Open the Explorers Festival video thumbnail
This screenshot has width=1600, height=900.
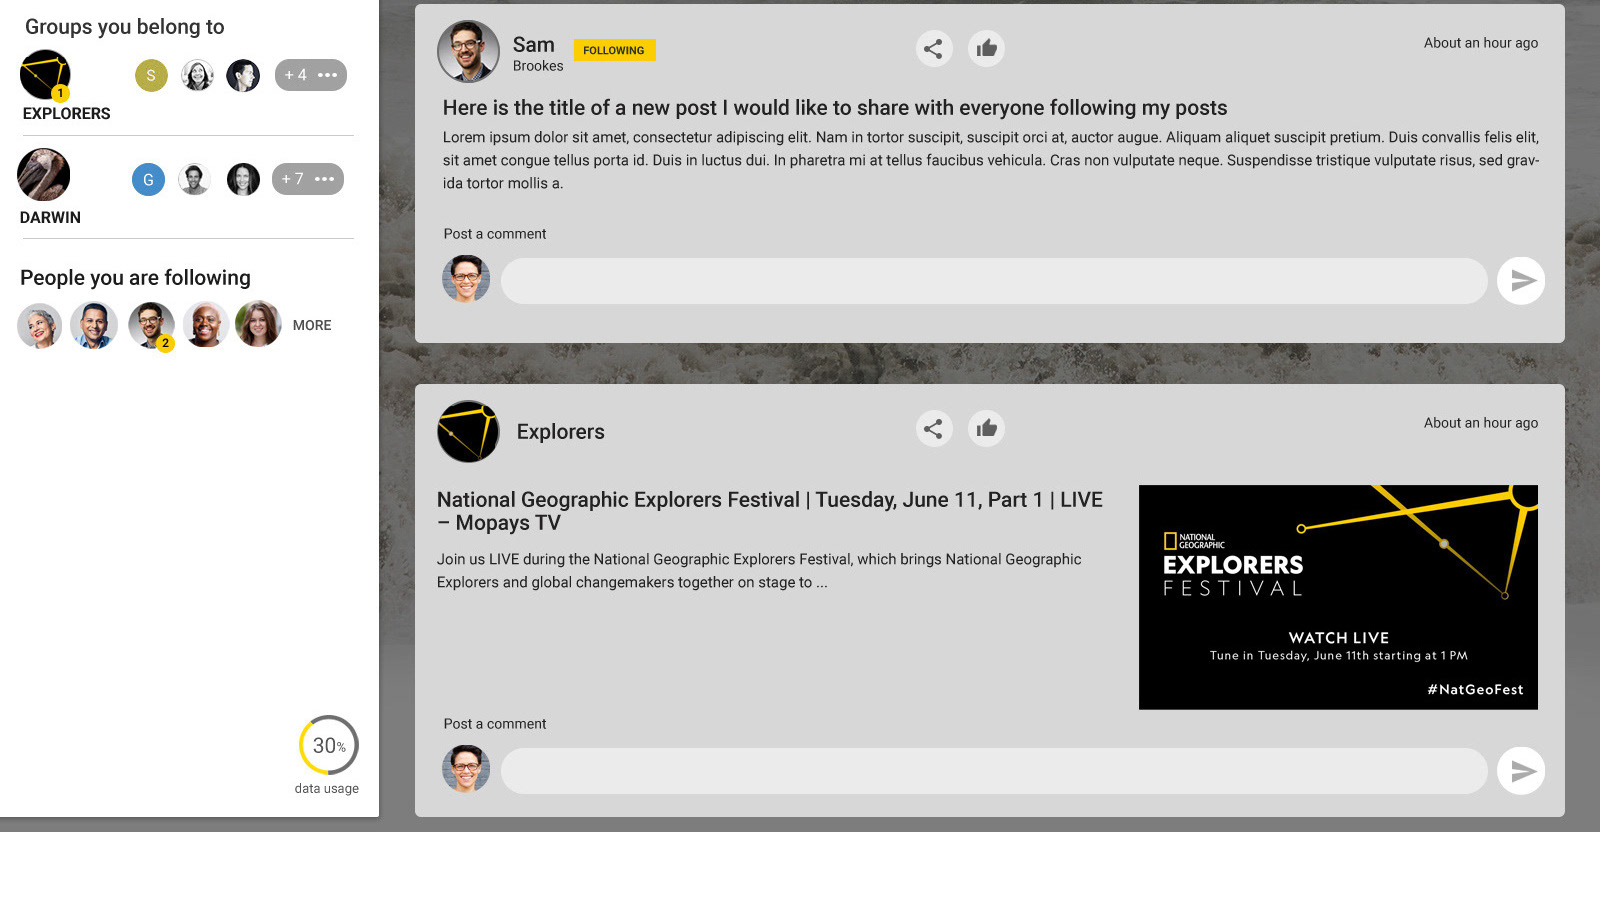click(1338, 597)
